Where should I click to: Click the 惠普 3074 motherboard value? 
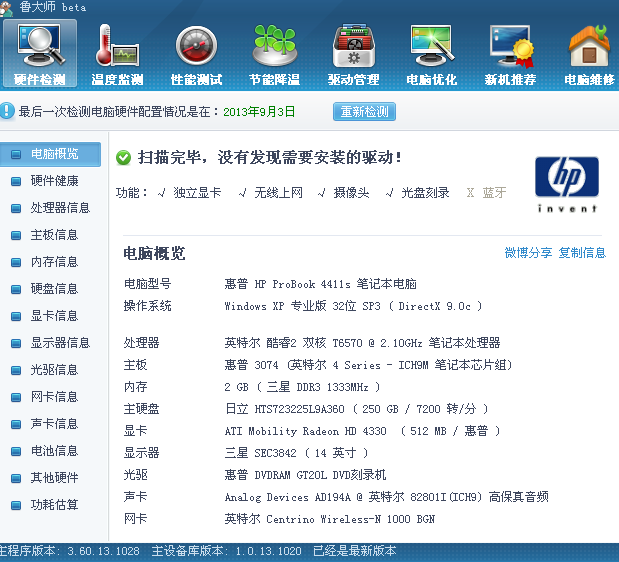click(368, 365)
